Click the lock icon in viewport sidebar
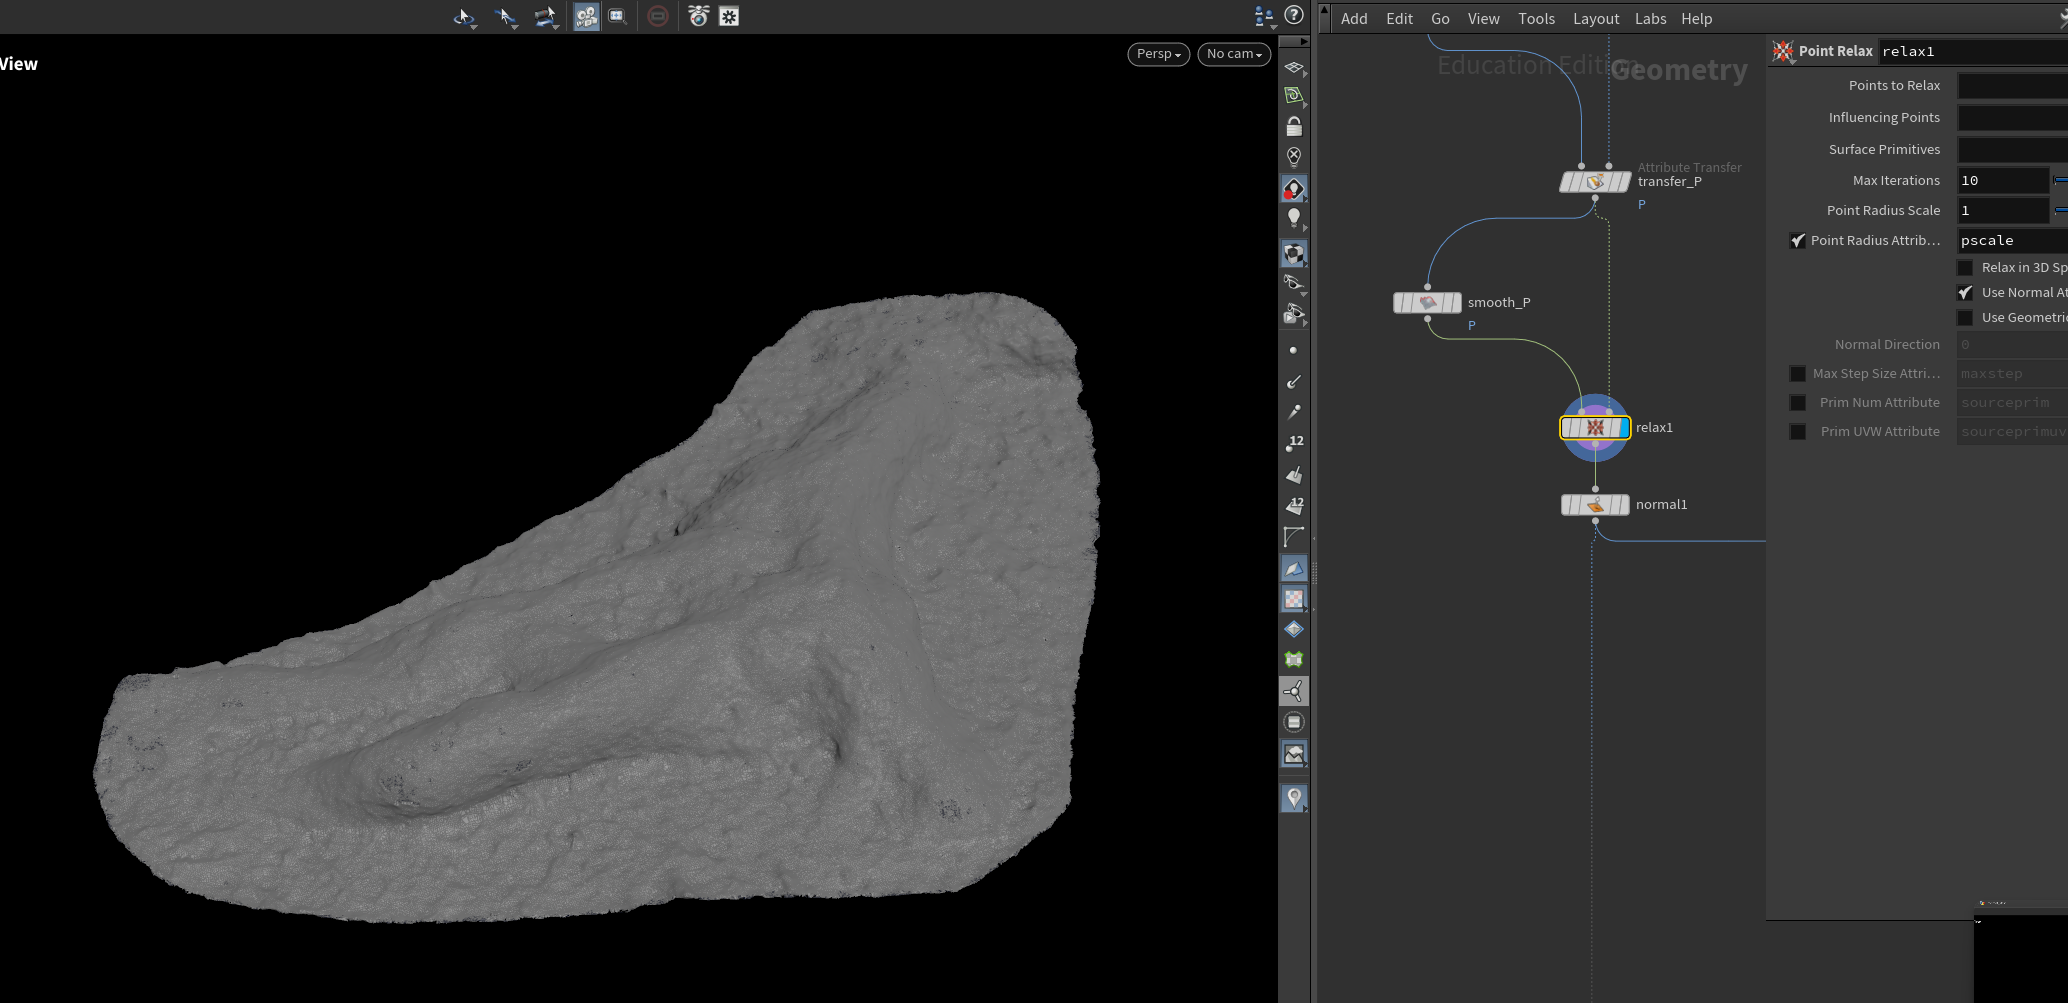This screenshot has width=2068, height=1003. [1294, 127]
